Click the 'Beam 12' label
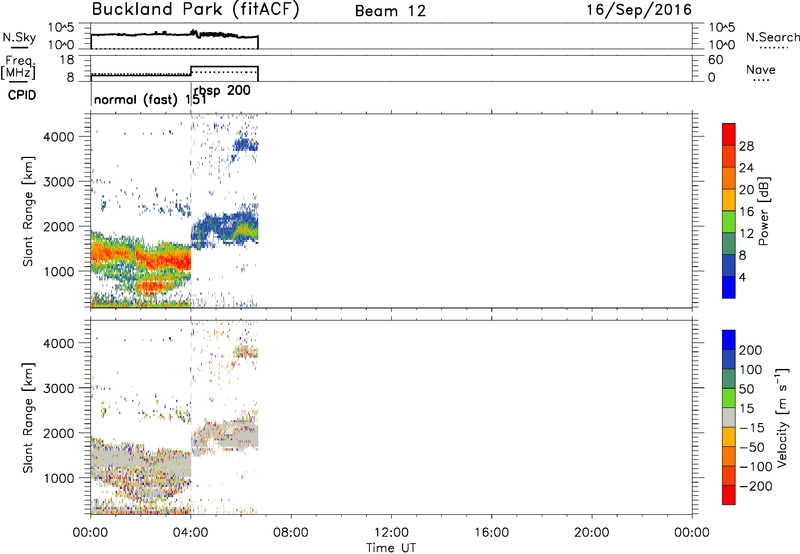Viewport: 800px width, 554px height. 390,11
